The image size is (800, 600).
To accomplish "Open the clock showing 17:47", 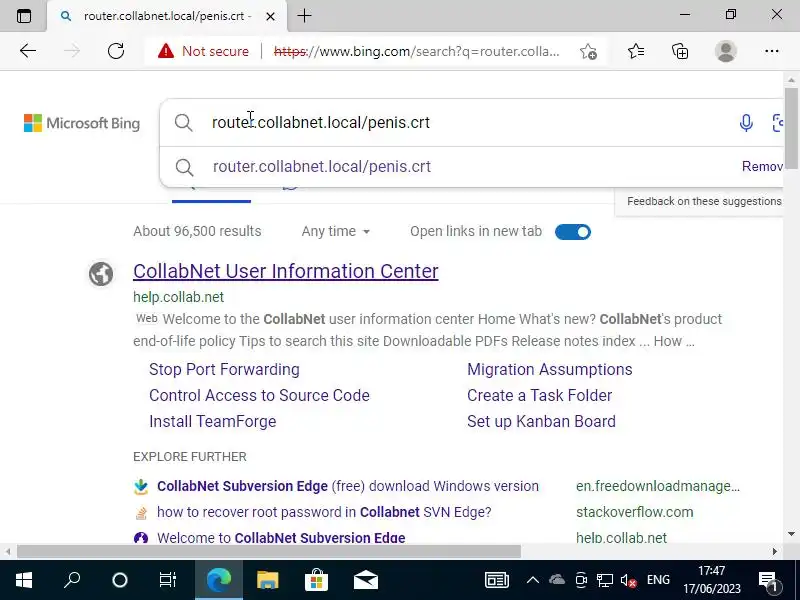I will (712, 580).
